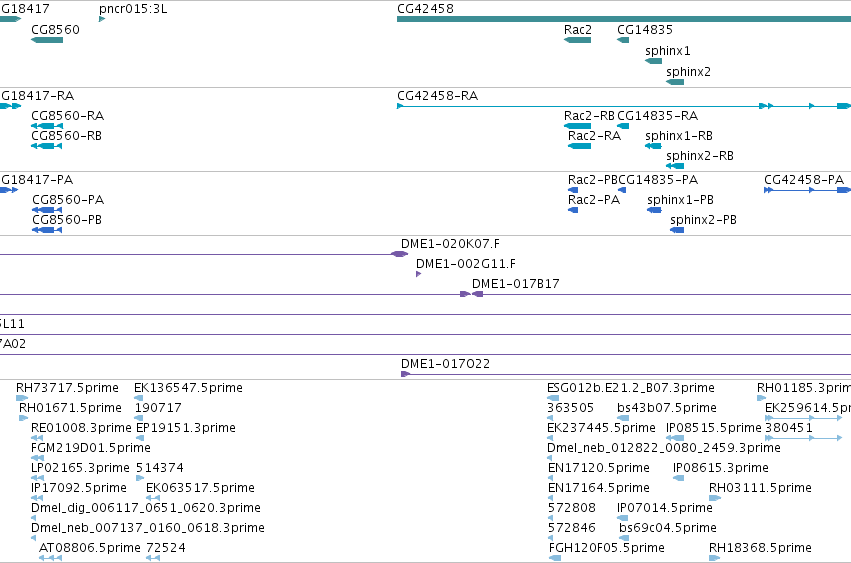Image resolution: width=851 pixels, height=563 pixels.
Task: Click the 380451 feature label
Action: click(x=789, y=428)
